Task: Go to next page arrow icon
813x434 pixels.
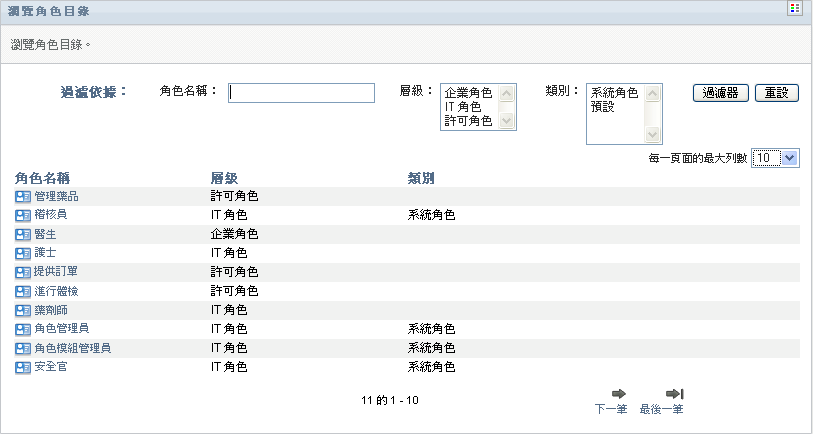Action: (x=618, y=394)
